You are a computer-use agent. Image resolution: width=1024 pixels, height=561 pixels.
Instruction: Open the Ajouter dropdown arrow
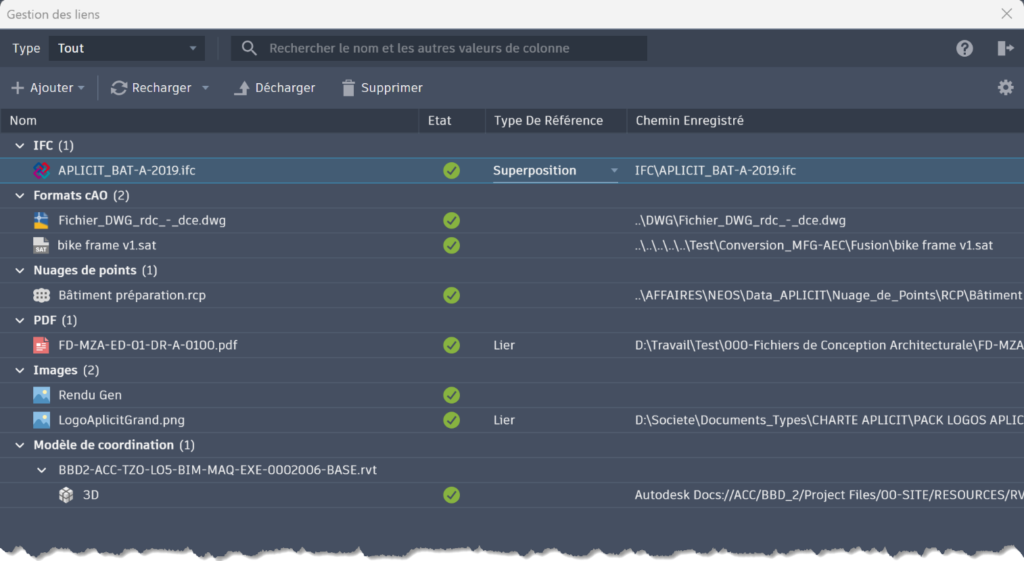pos(81,88)
